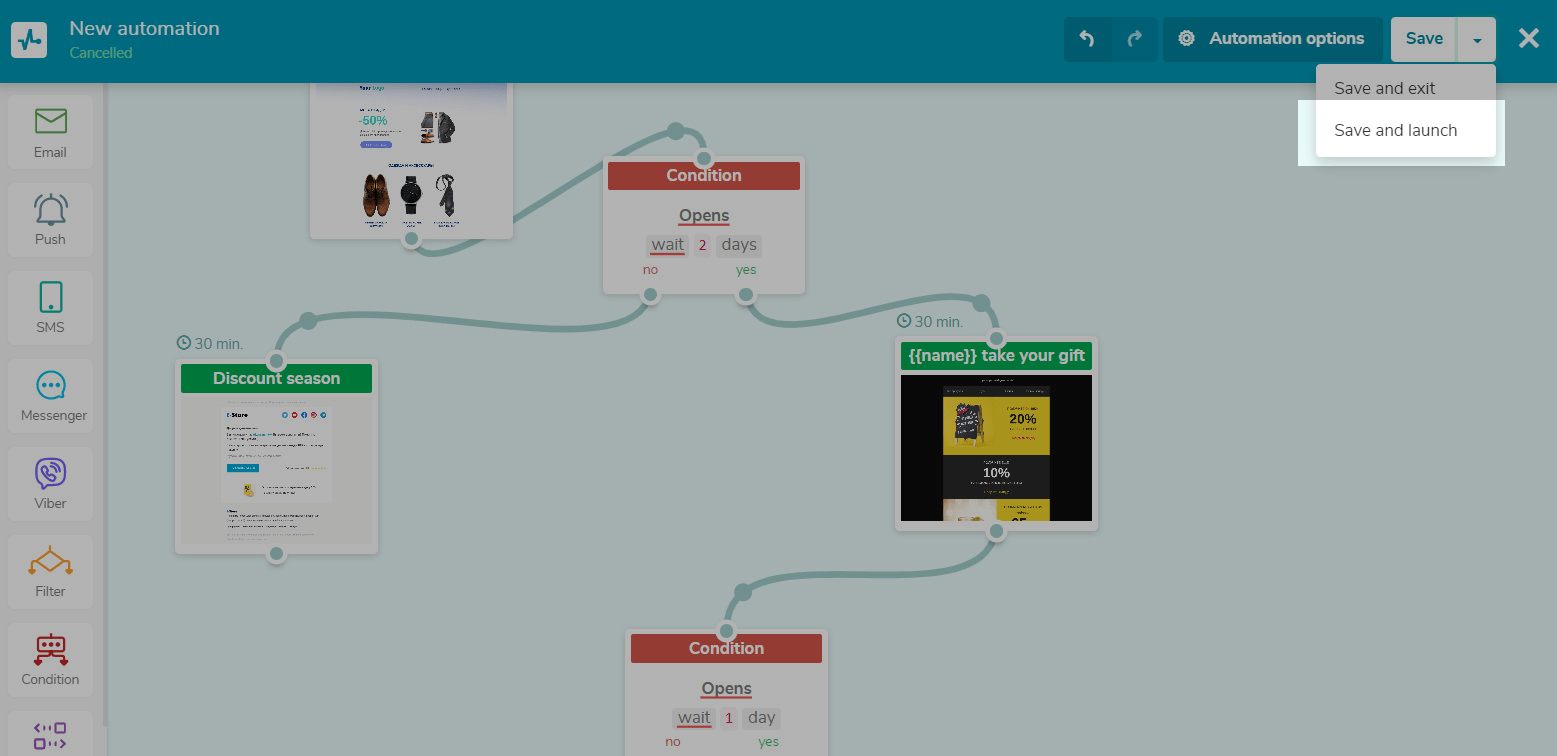The height and width of the screenshot is (756, 1557).
Task: Click the input connector above take your gift
Action: [996, 339]
